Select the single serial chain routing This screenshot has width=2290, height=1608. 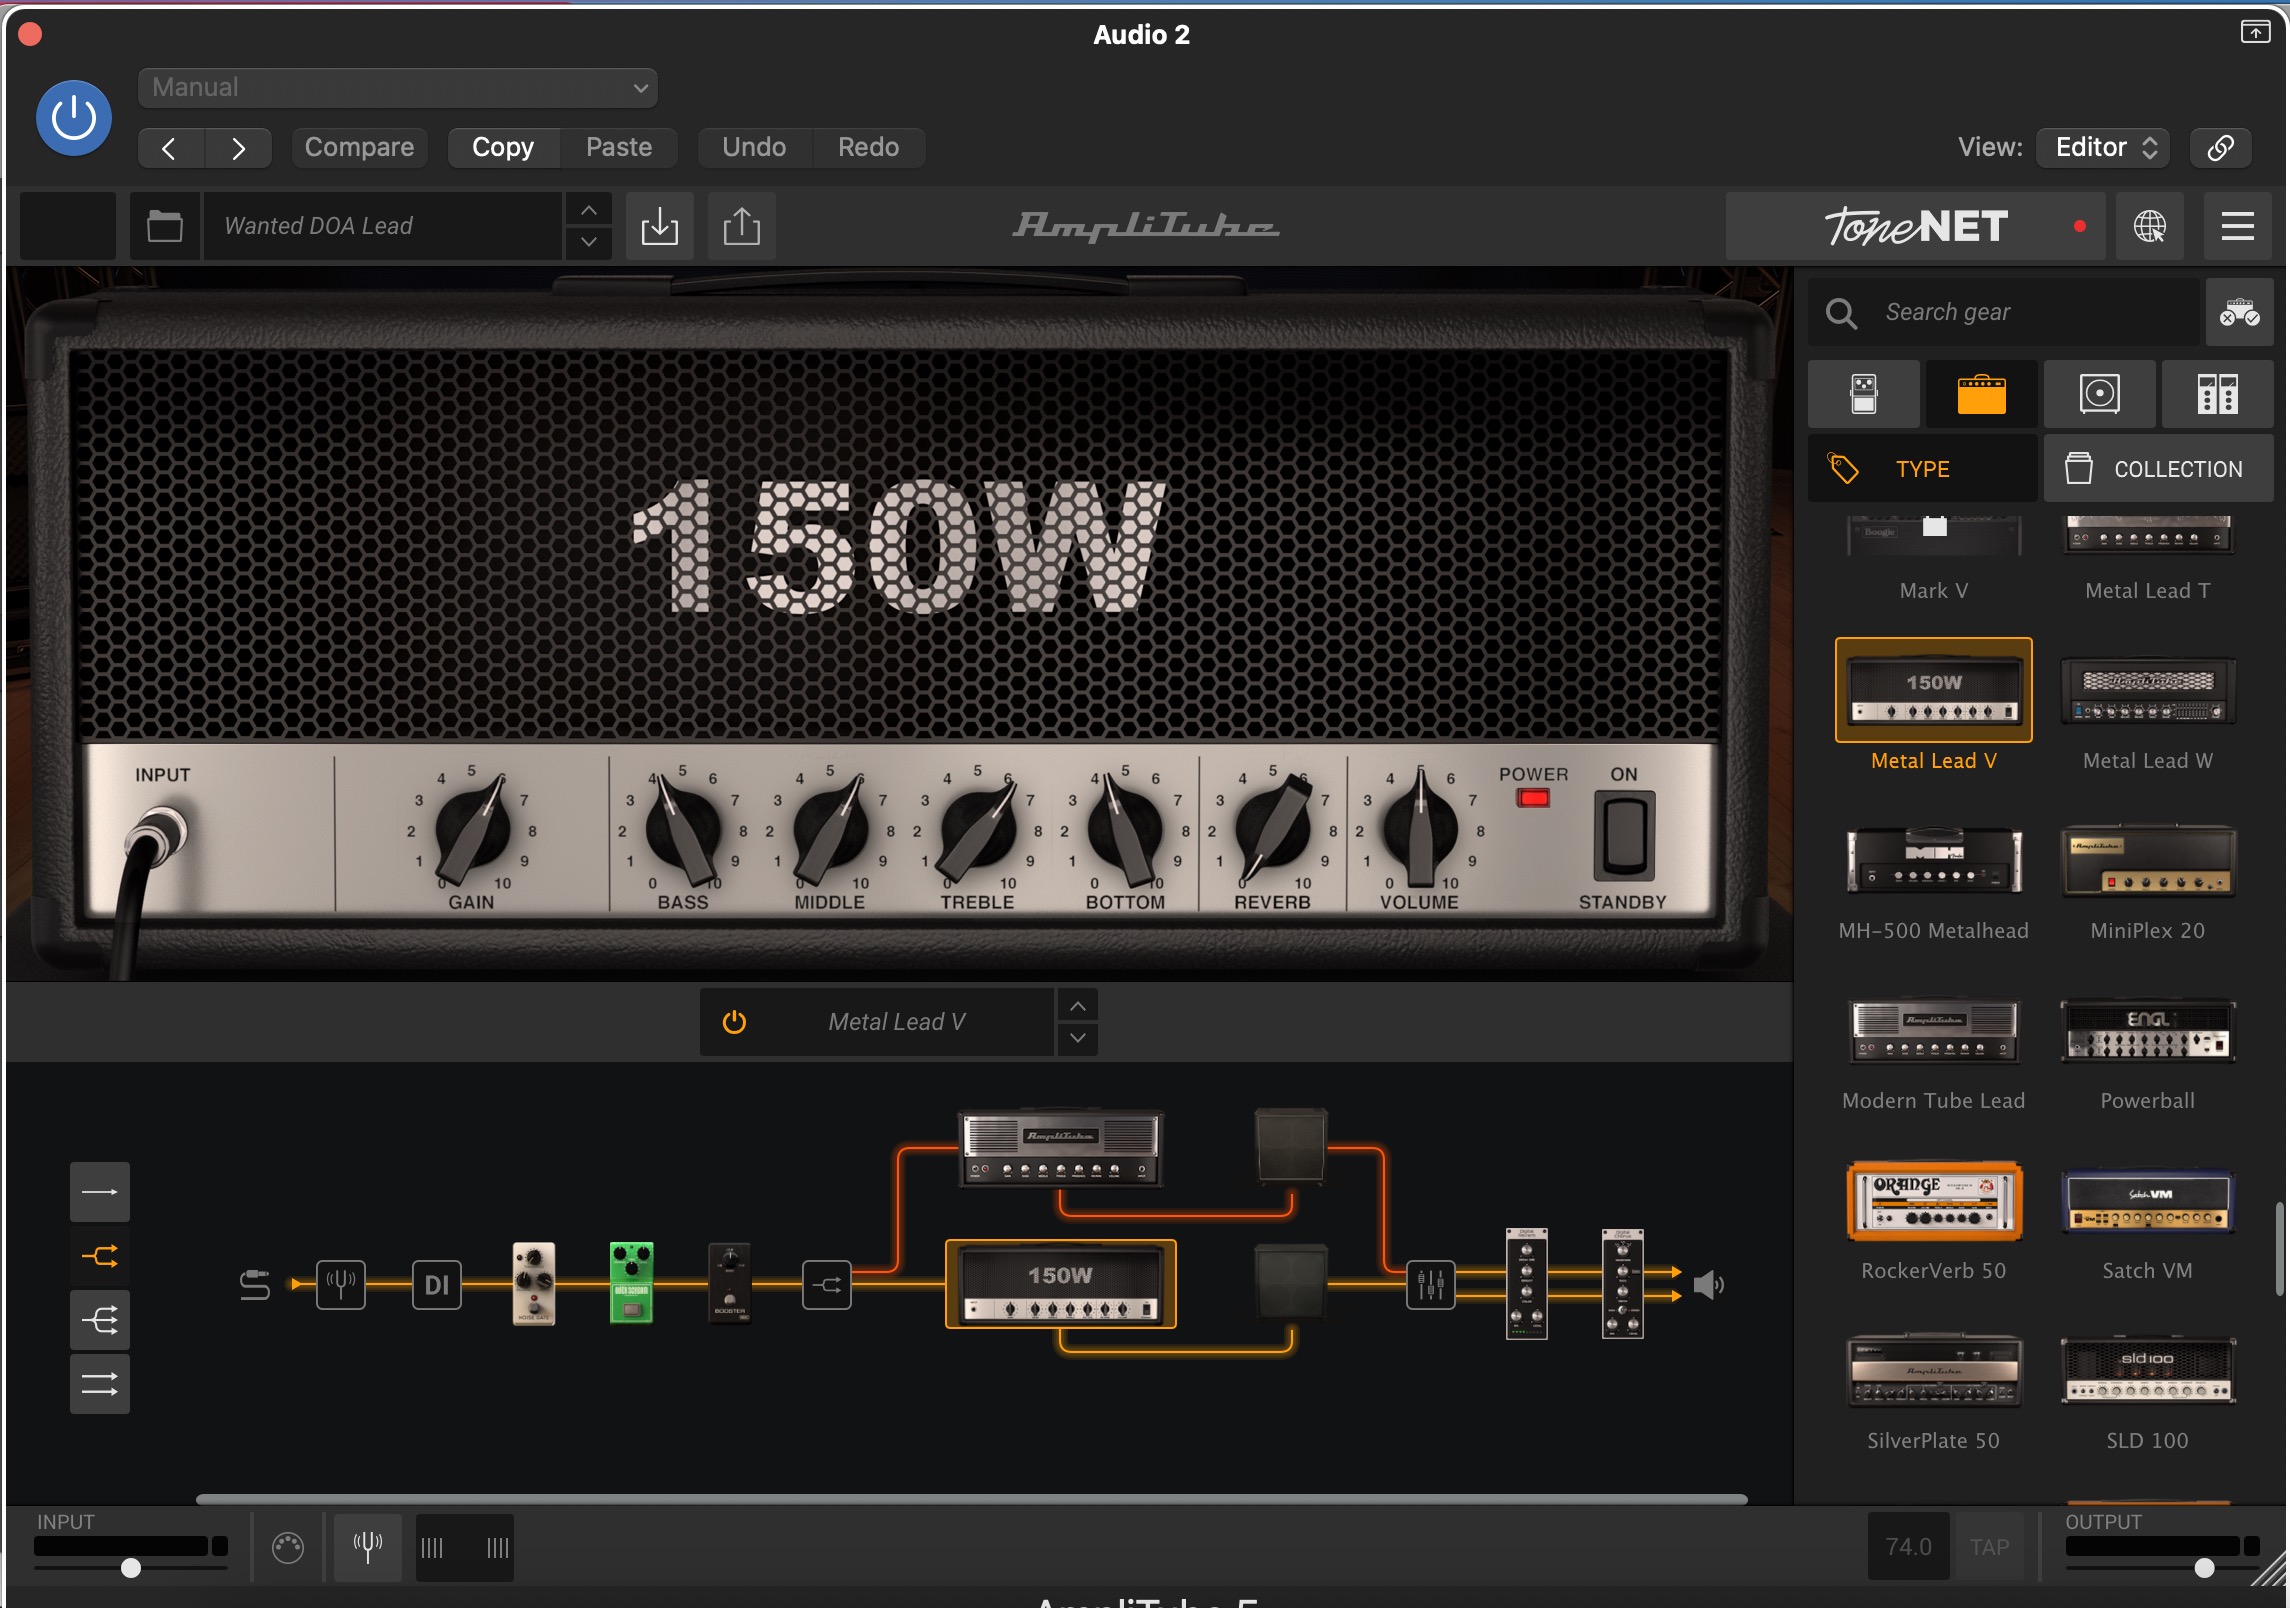click(x=100, y=1192)
